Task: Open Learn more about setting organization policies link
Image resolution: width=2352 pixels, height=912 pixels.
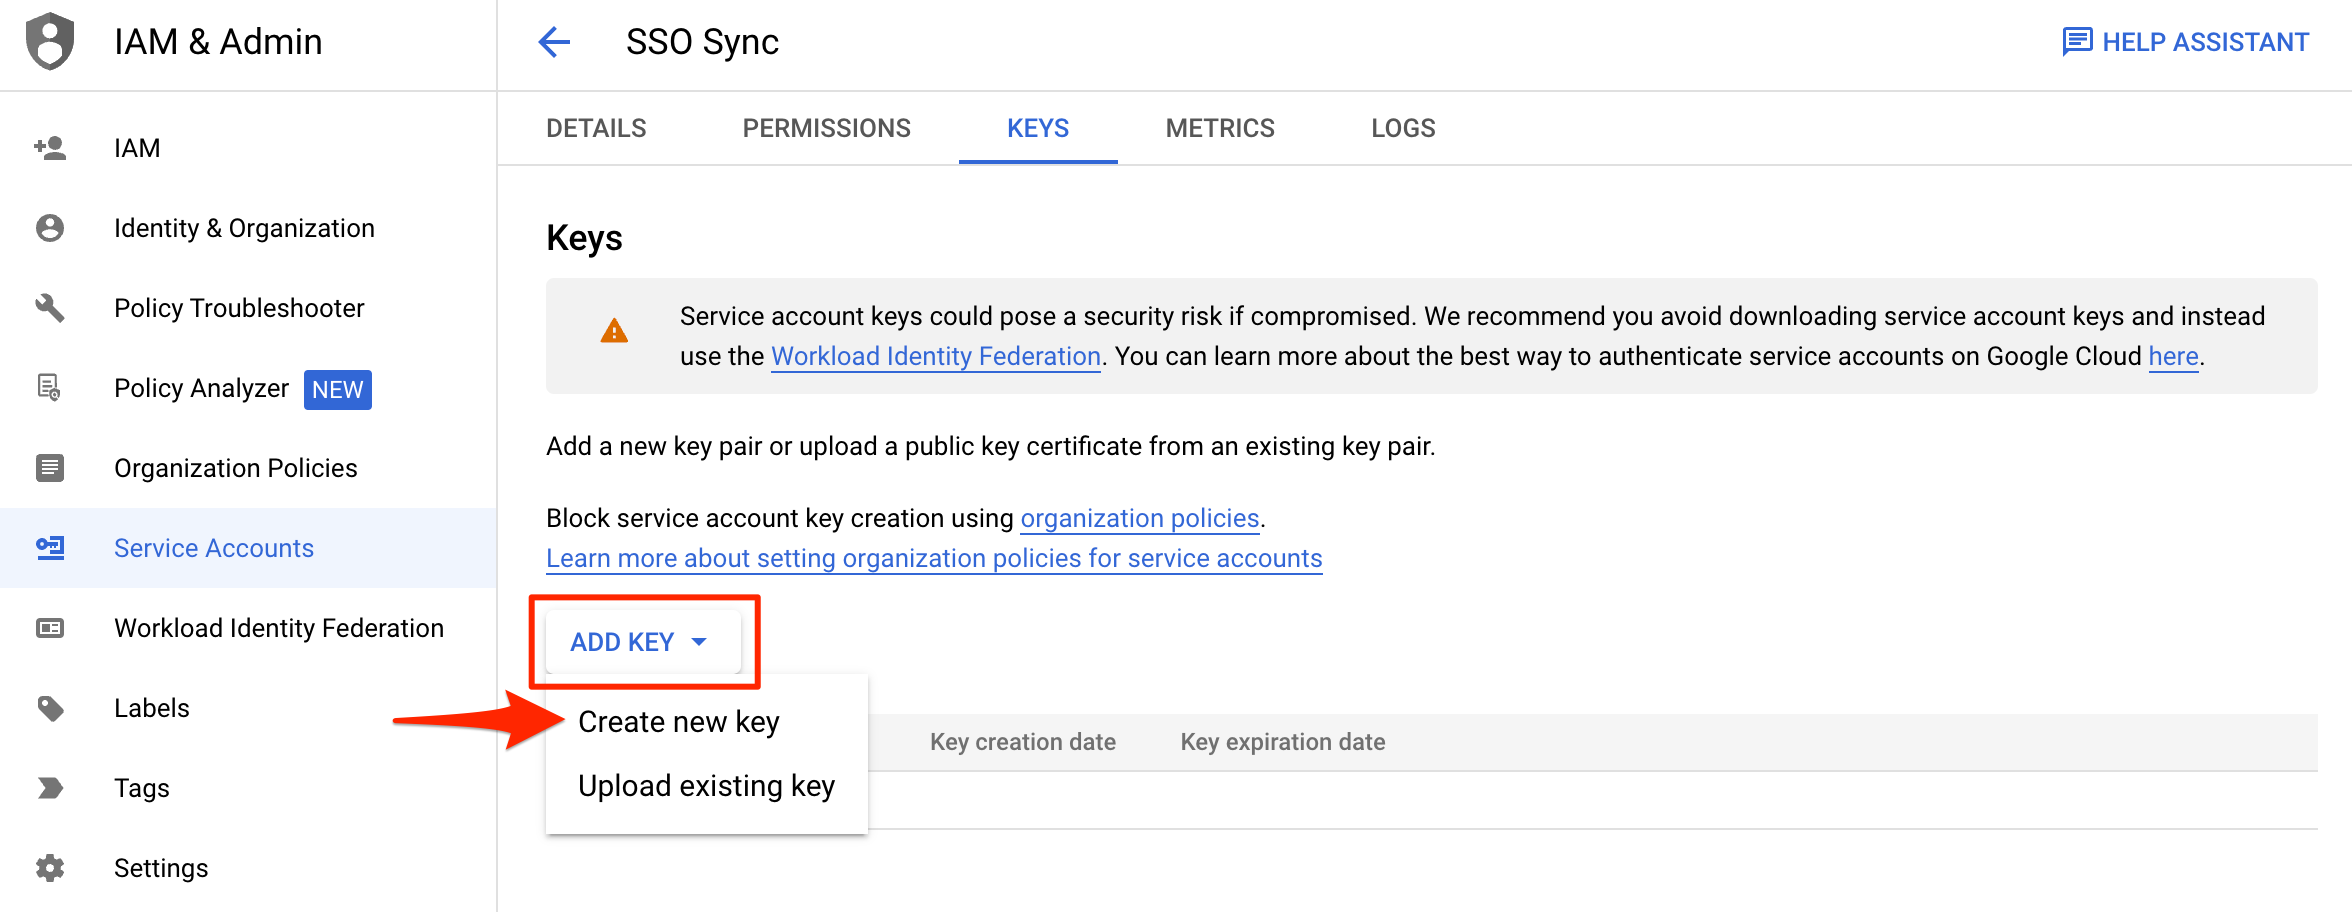Action: pos(934,558)
